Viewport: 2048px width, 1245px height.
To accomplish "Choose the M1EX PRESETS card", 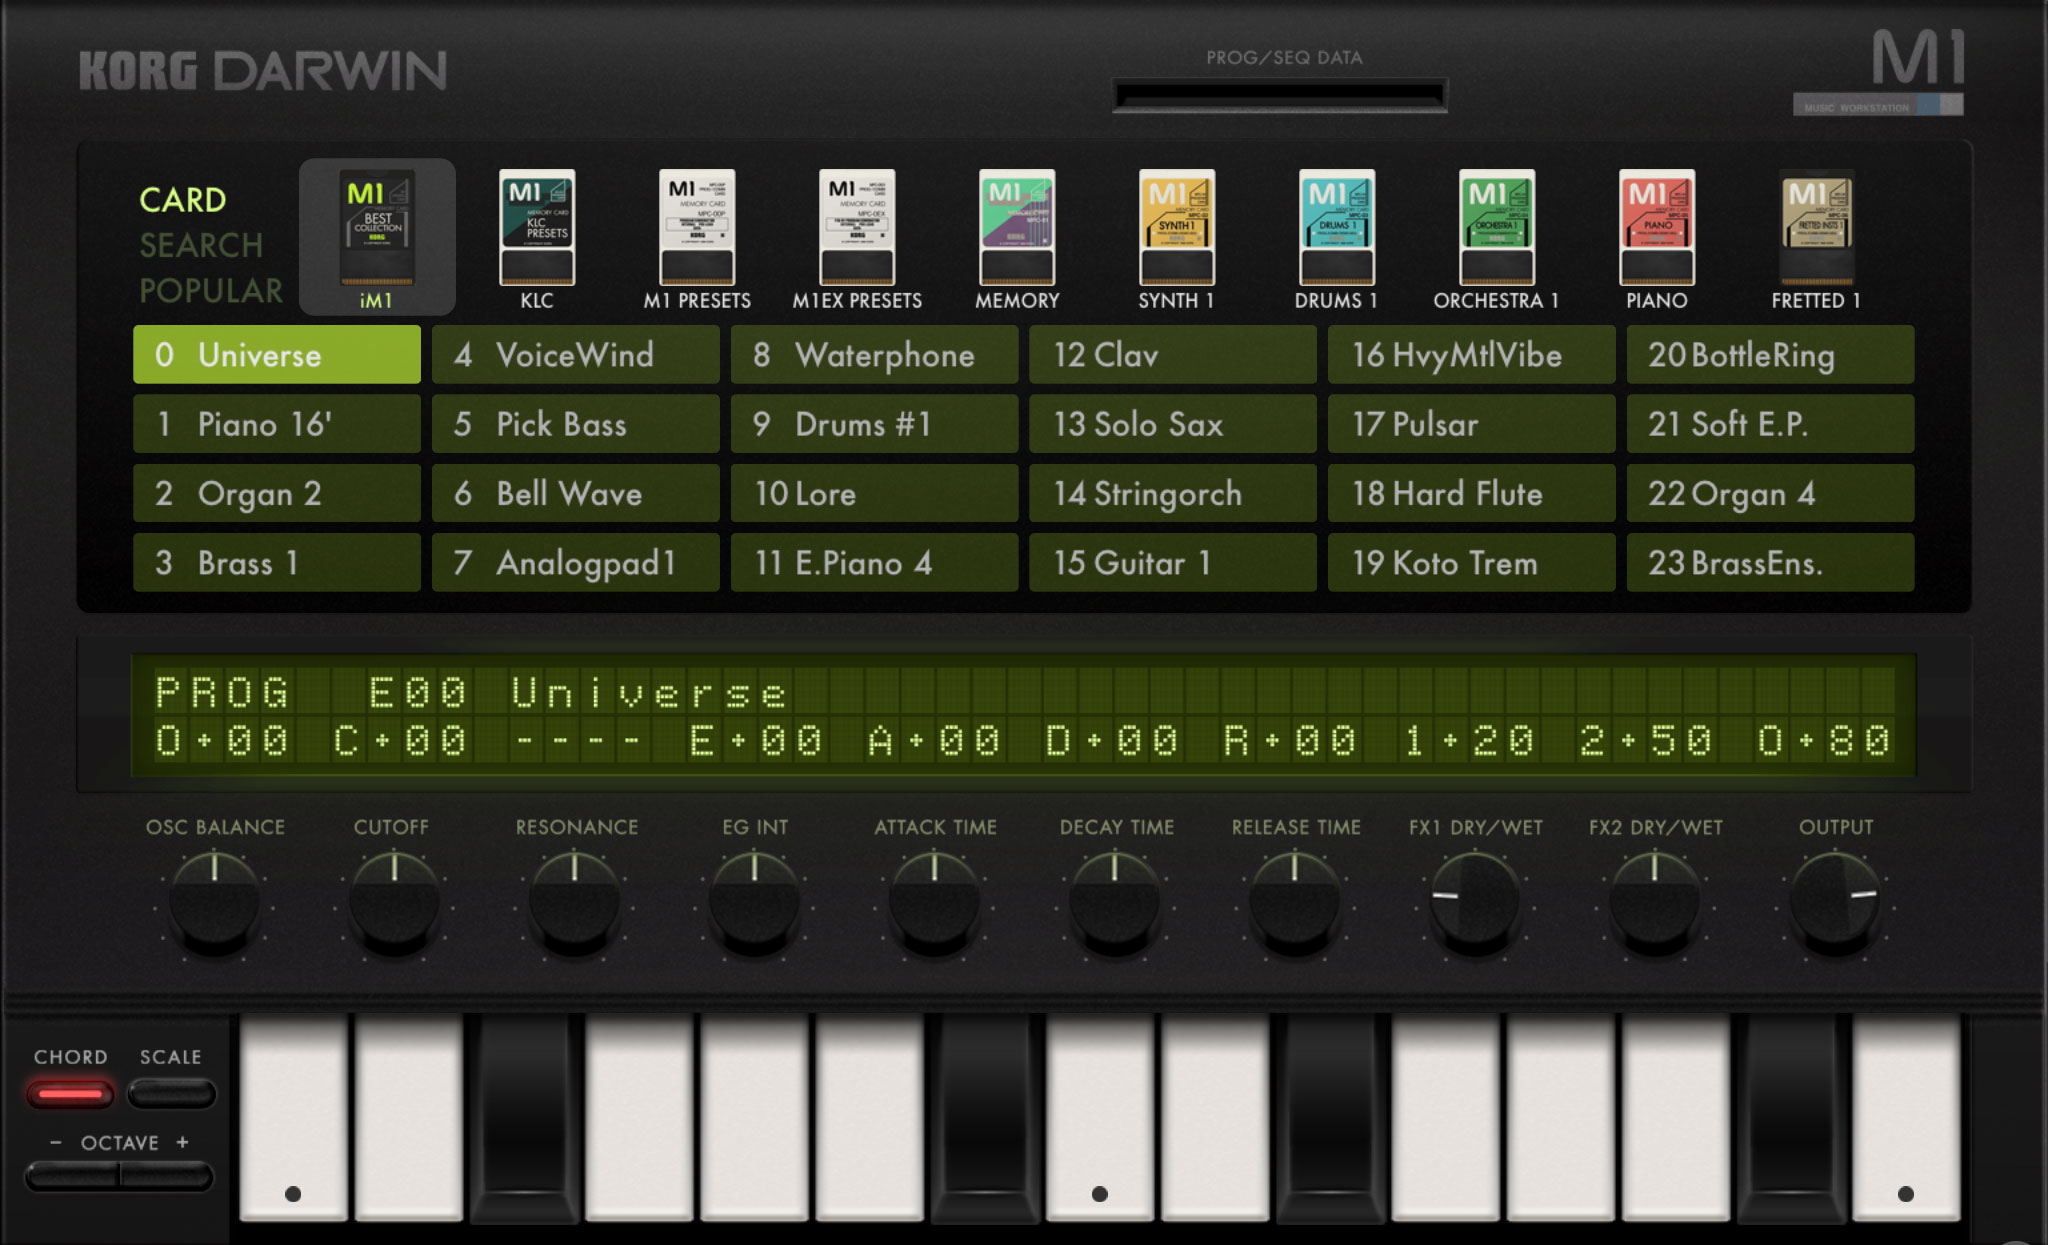I will click(857, 239).
